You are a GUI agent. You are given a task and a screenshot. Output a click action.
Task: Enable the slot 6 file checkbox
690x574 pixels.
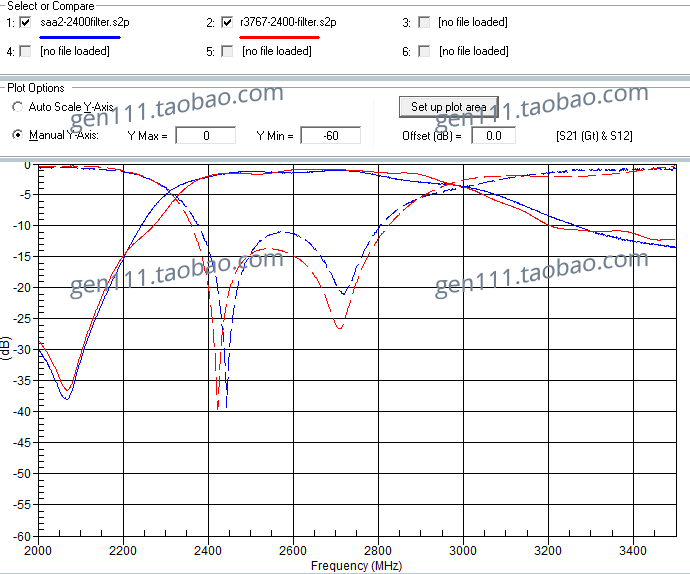coord(424,51)
